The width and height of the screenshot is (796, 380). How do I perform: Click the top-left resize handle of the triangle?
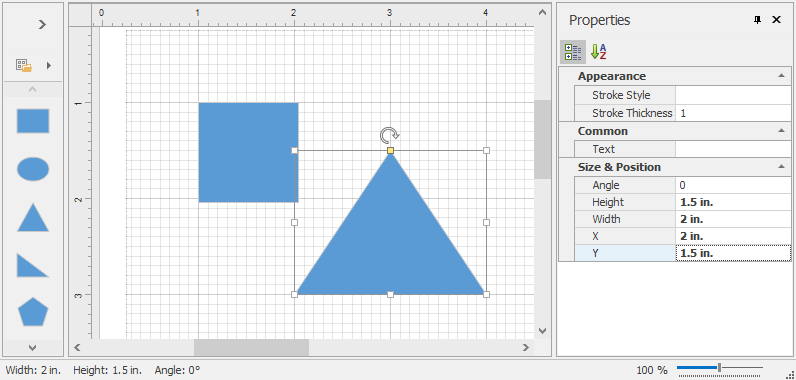[294, 150]
